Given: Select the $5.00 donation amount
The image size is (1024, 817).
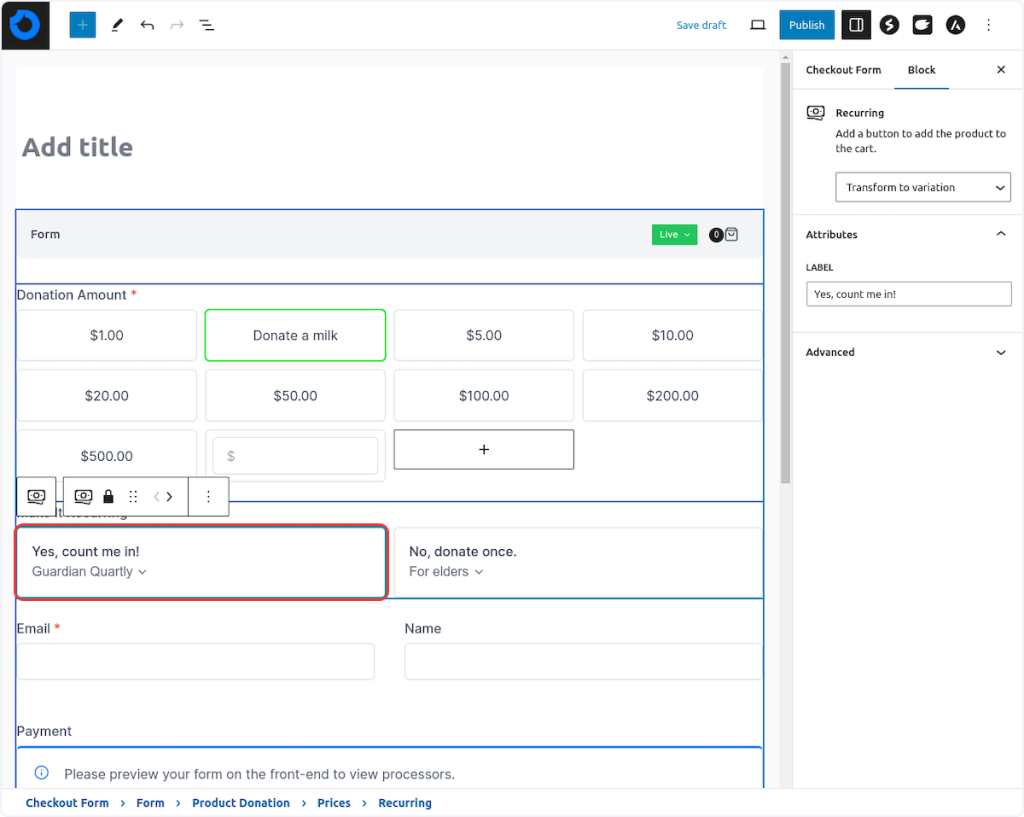Looking at the screenshot, I should [x=484, y=335].
